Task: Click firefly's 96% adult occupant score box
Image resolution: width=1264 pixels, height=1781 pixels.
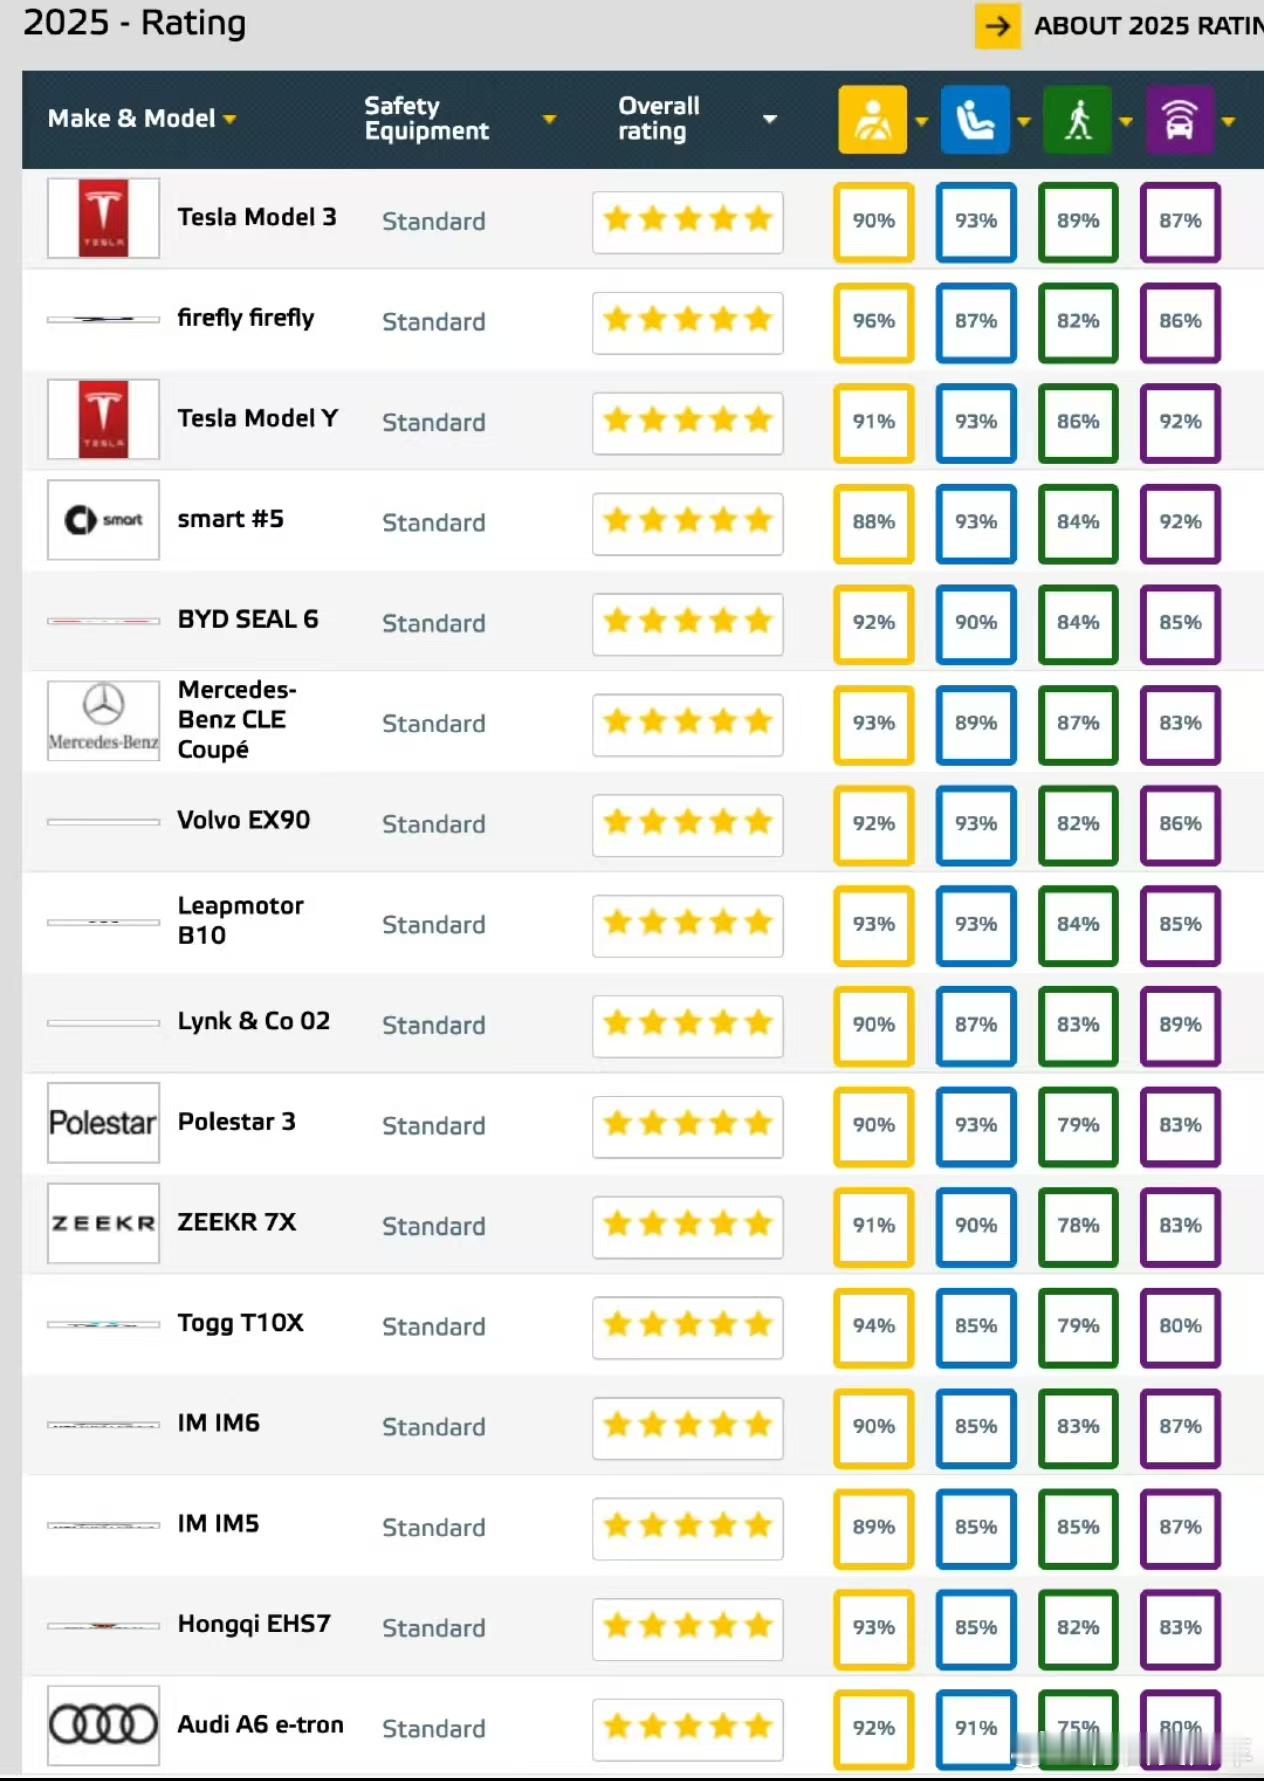Action: 873,322
